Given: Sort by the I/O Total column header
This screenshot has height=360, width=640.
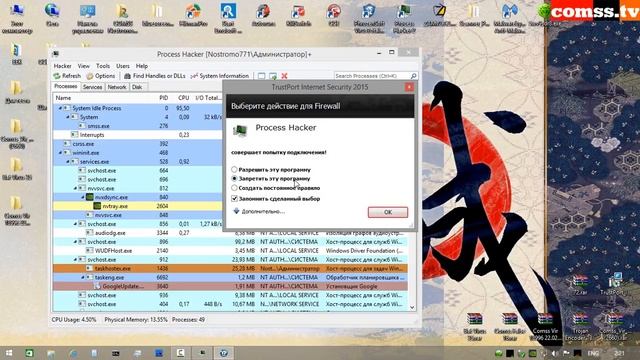Looking at the screenshot, I should tap(208, 98).
